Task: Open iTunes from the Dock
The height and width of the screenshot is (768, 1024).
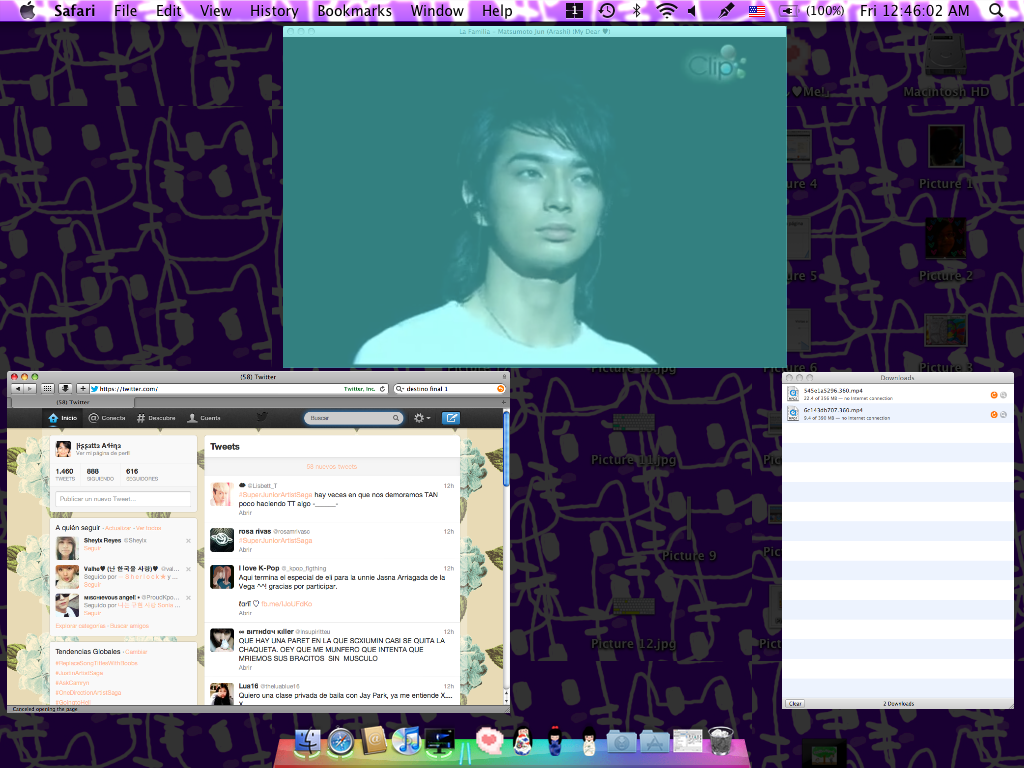Action: click(408, 741)
